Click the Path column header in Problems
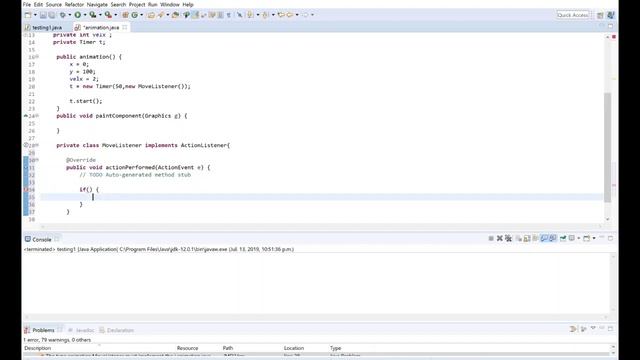Viewport: 640px width, 360px height. coord(228,348)
